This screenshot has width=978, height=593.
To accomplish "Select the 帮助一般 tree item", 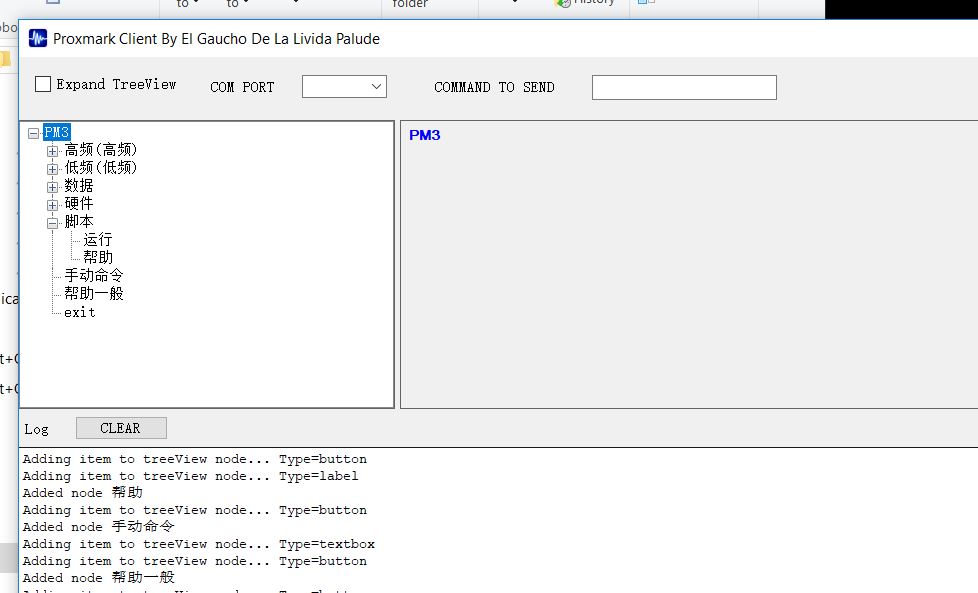I will point(94,294).
